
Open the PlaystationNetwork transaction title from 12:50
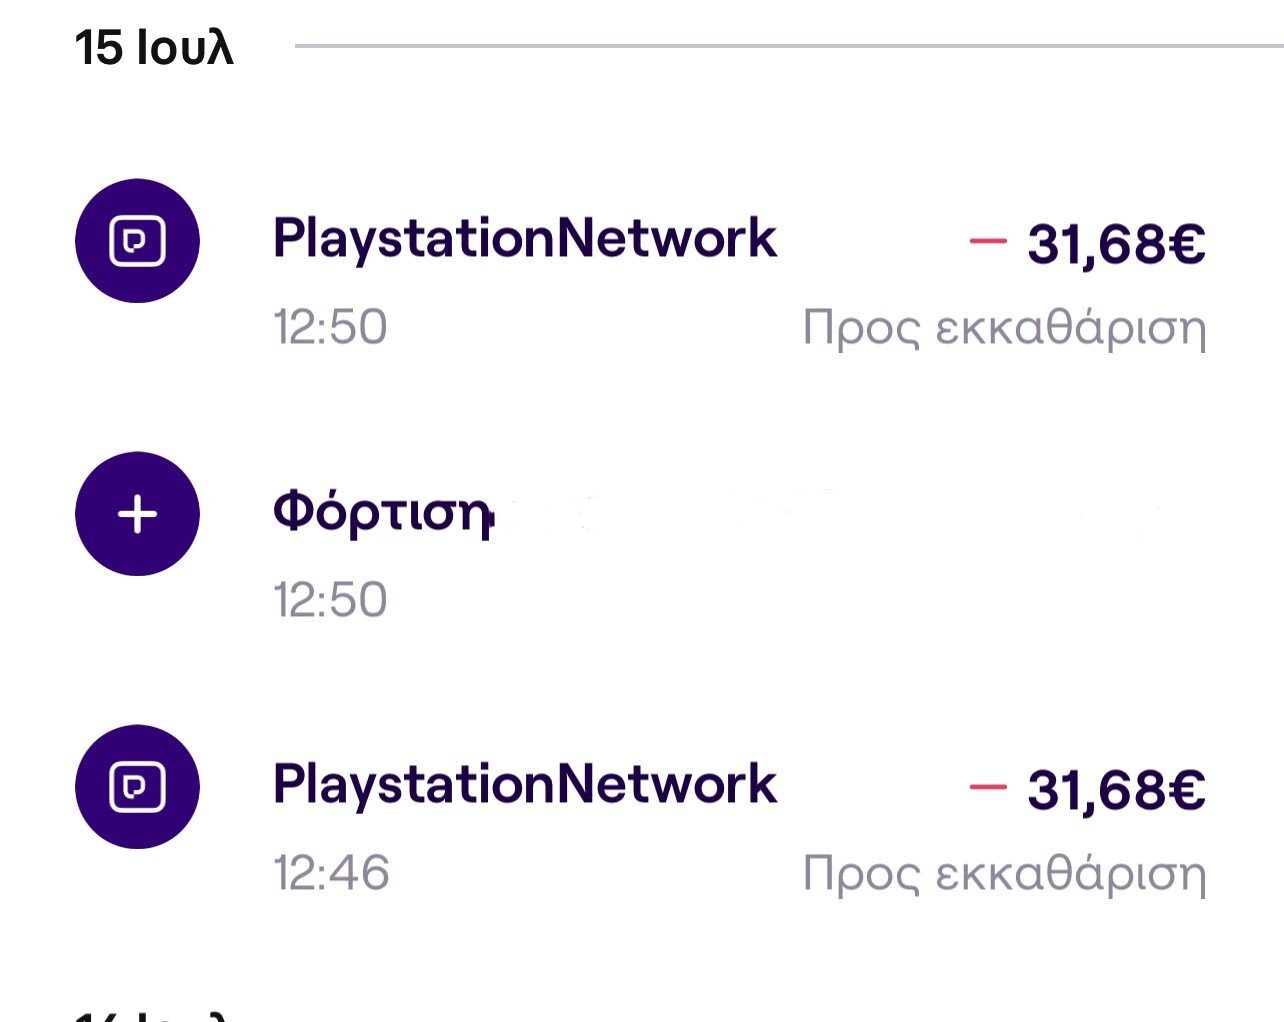pyautogui.click(x=524, y=239)
